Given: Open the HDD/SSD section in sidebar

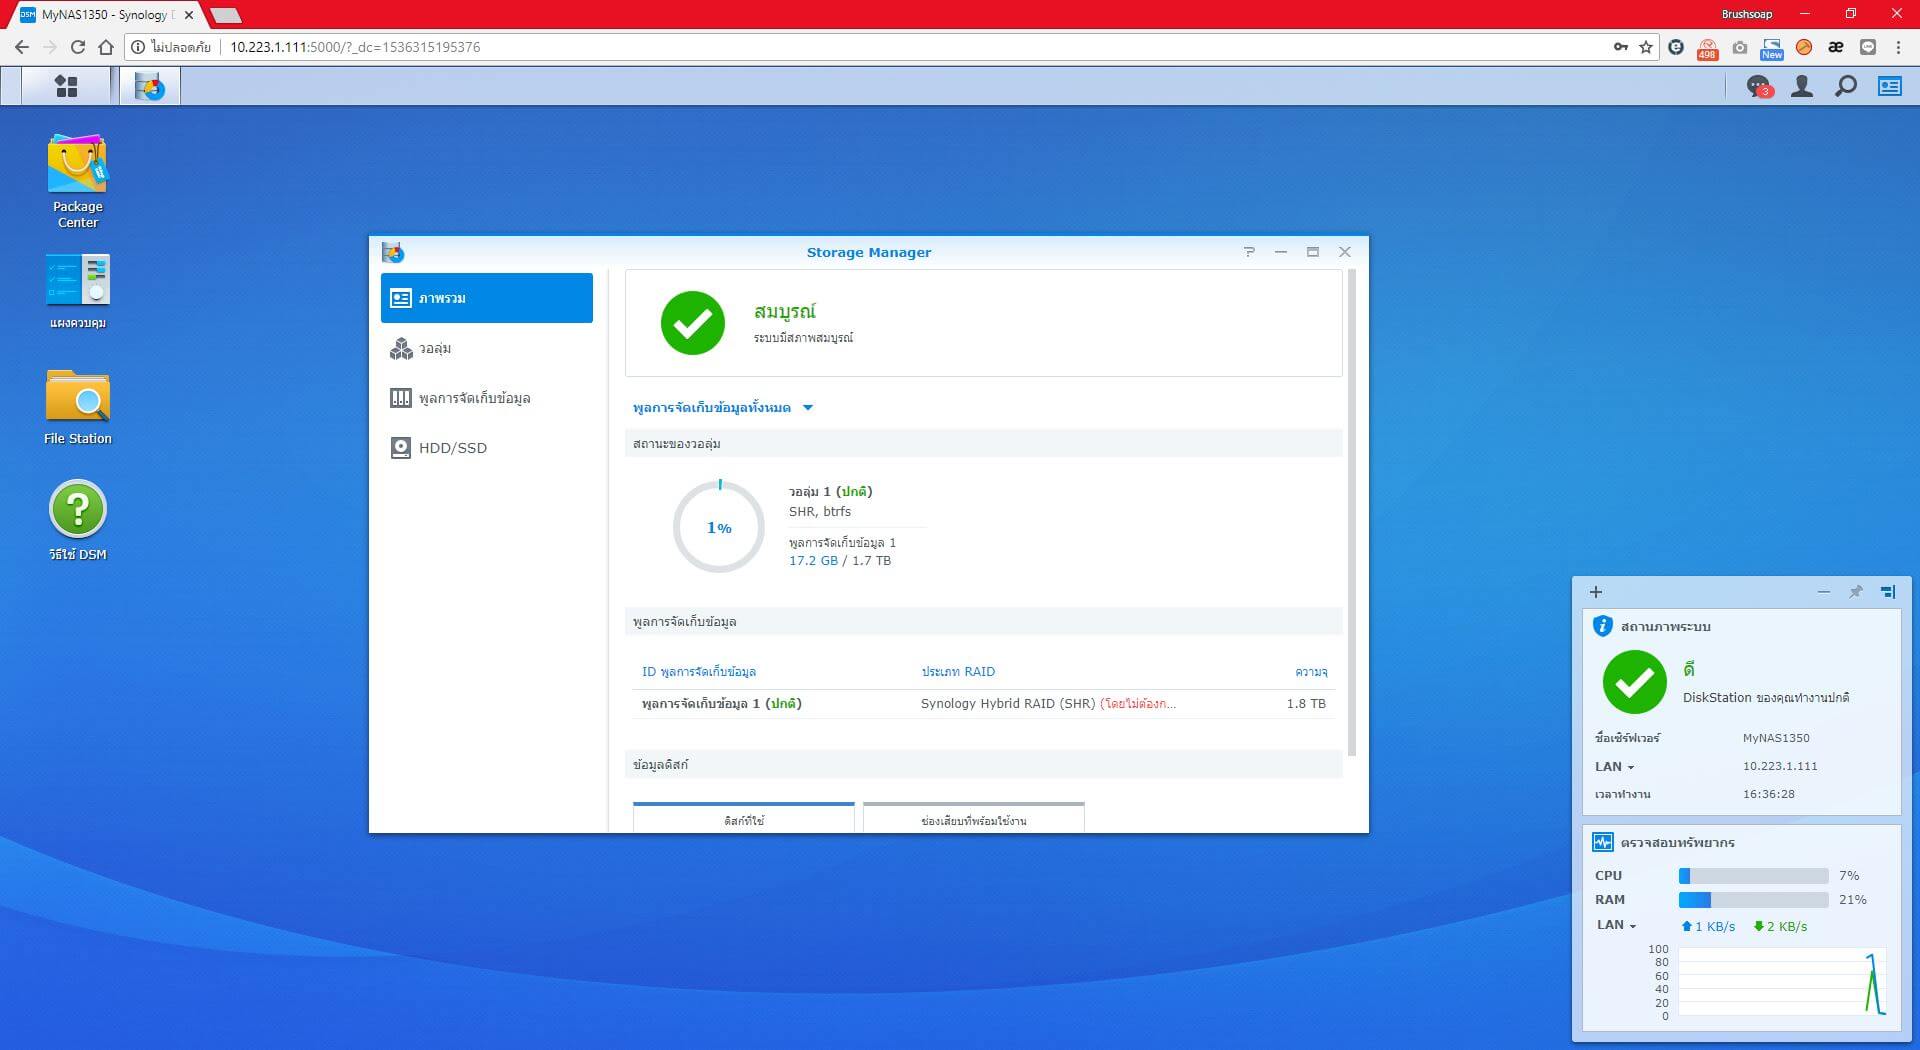Looking at the screenshot, I should point(487,448).
